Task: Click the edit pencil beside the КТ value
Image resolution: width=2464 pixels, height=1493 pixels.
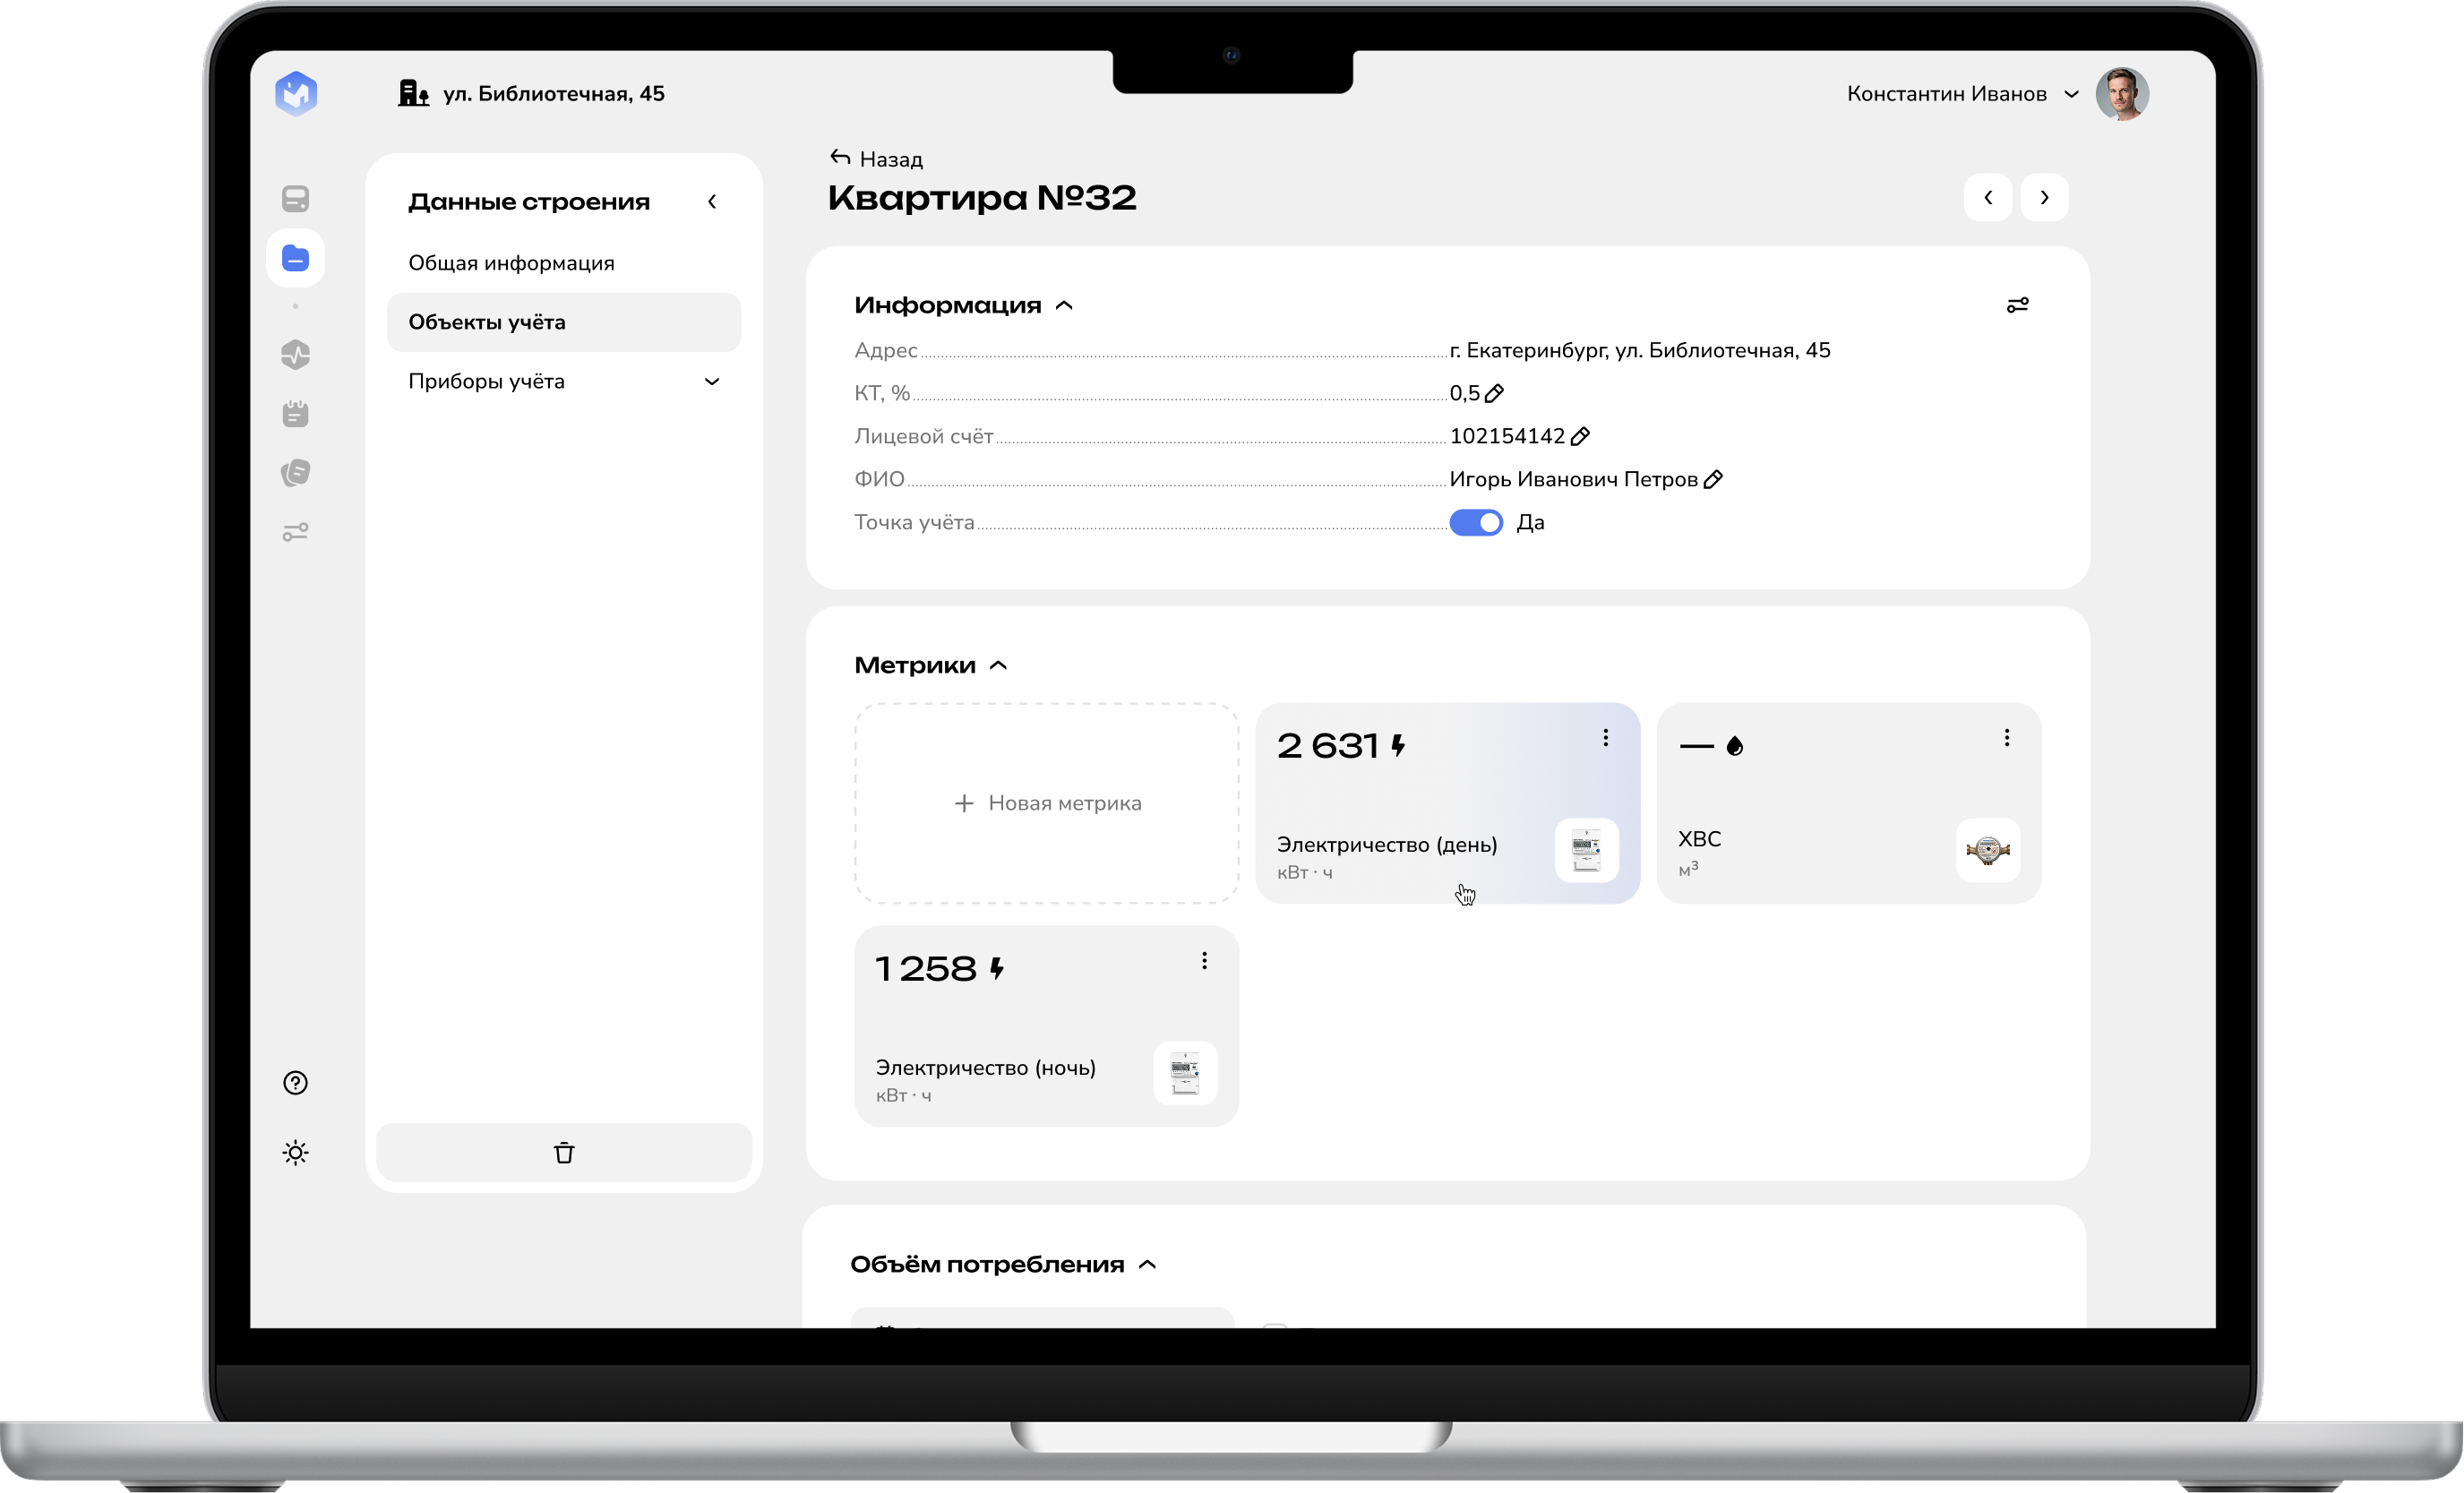Action: (x=1494, y=394)
